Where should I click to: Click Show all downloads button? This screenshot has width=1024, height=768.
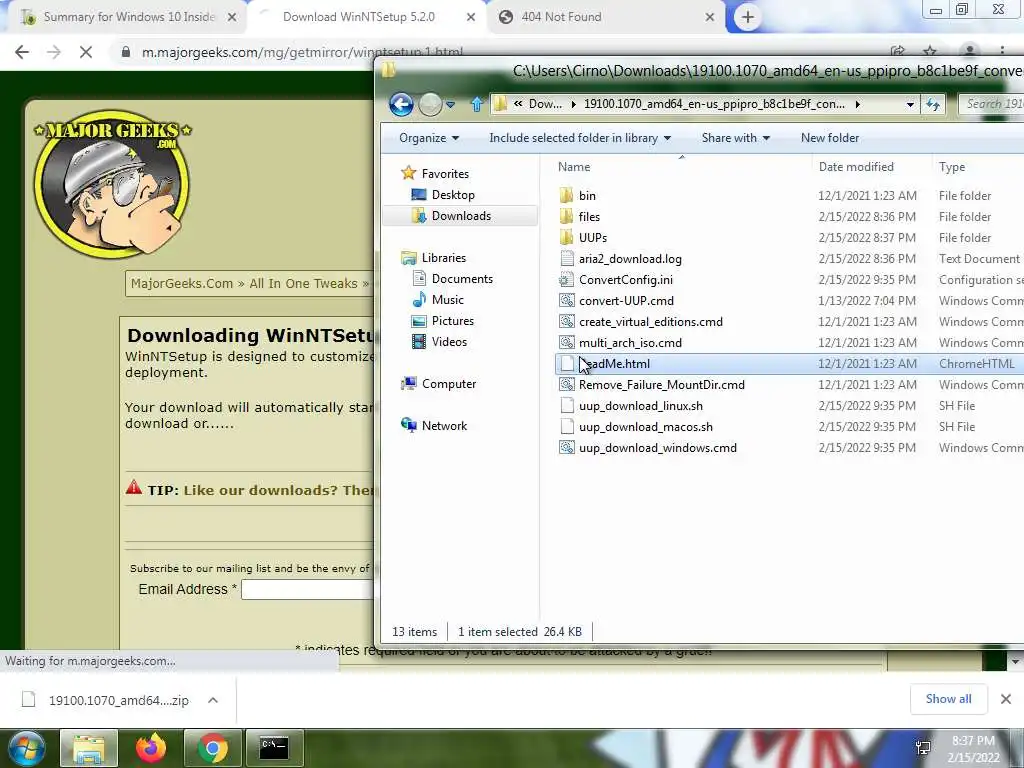pyautogui.click(x=948, y=699)
